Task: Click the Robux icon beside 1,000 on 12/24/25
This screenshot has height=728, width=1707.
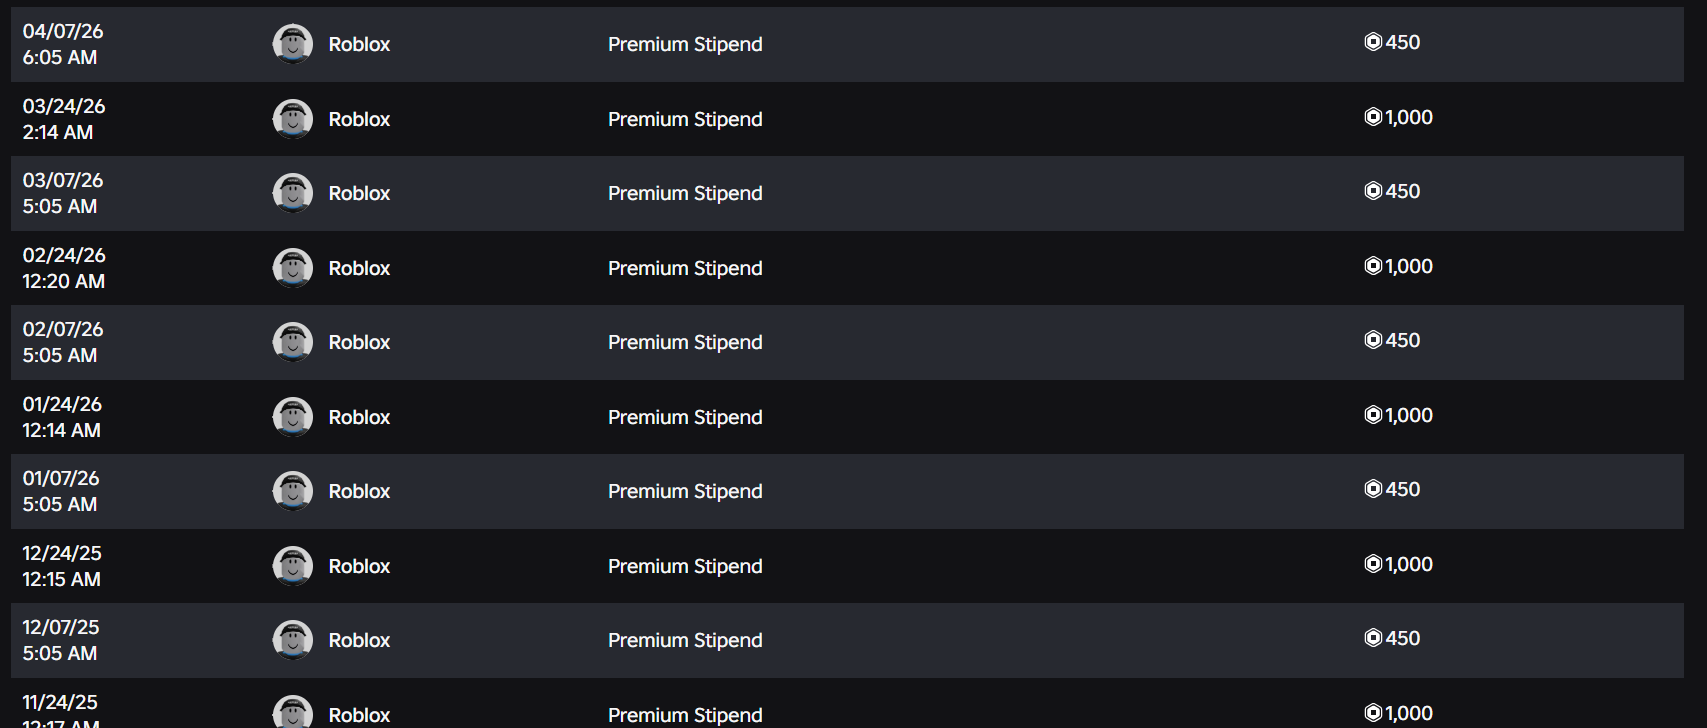Action: point(1373,564)
